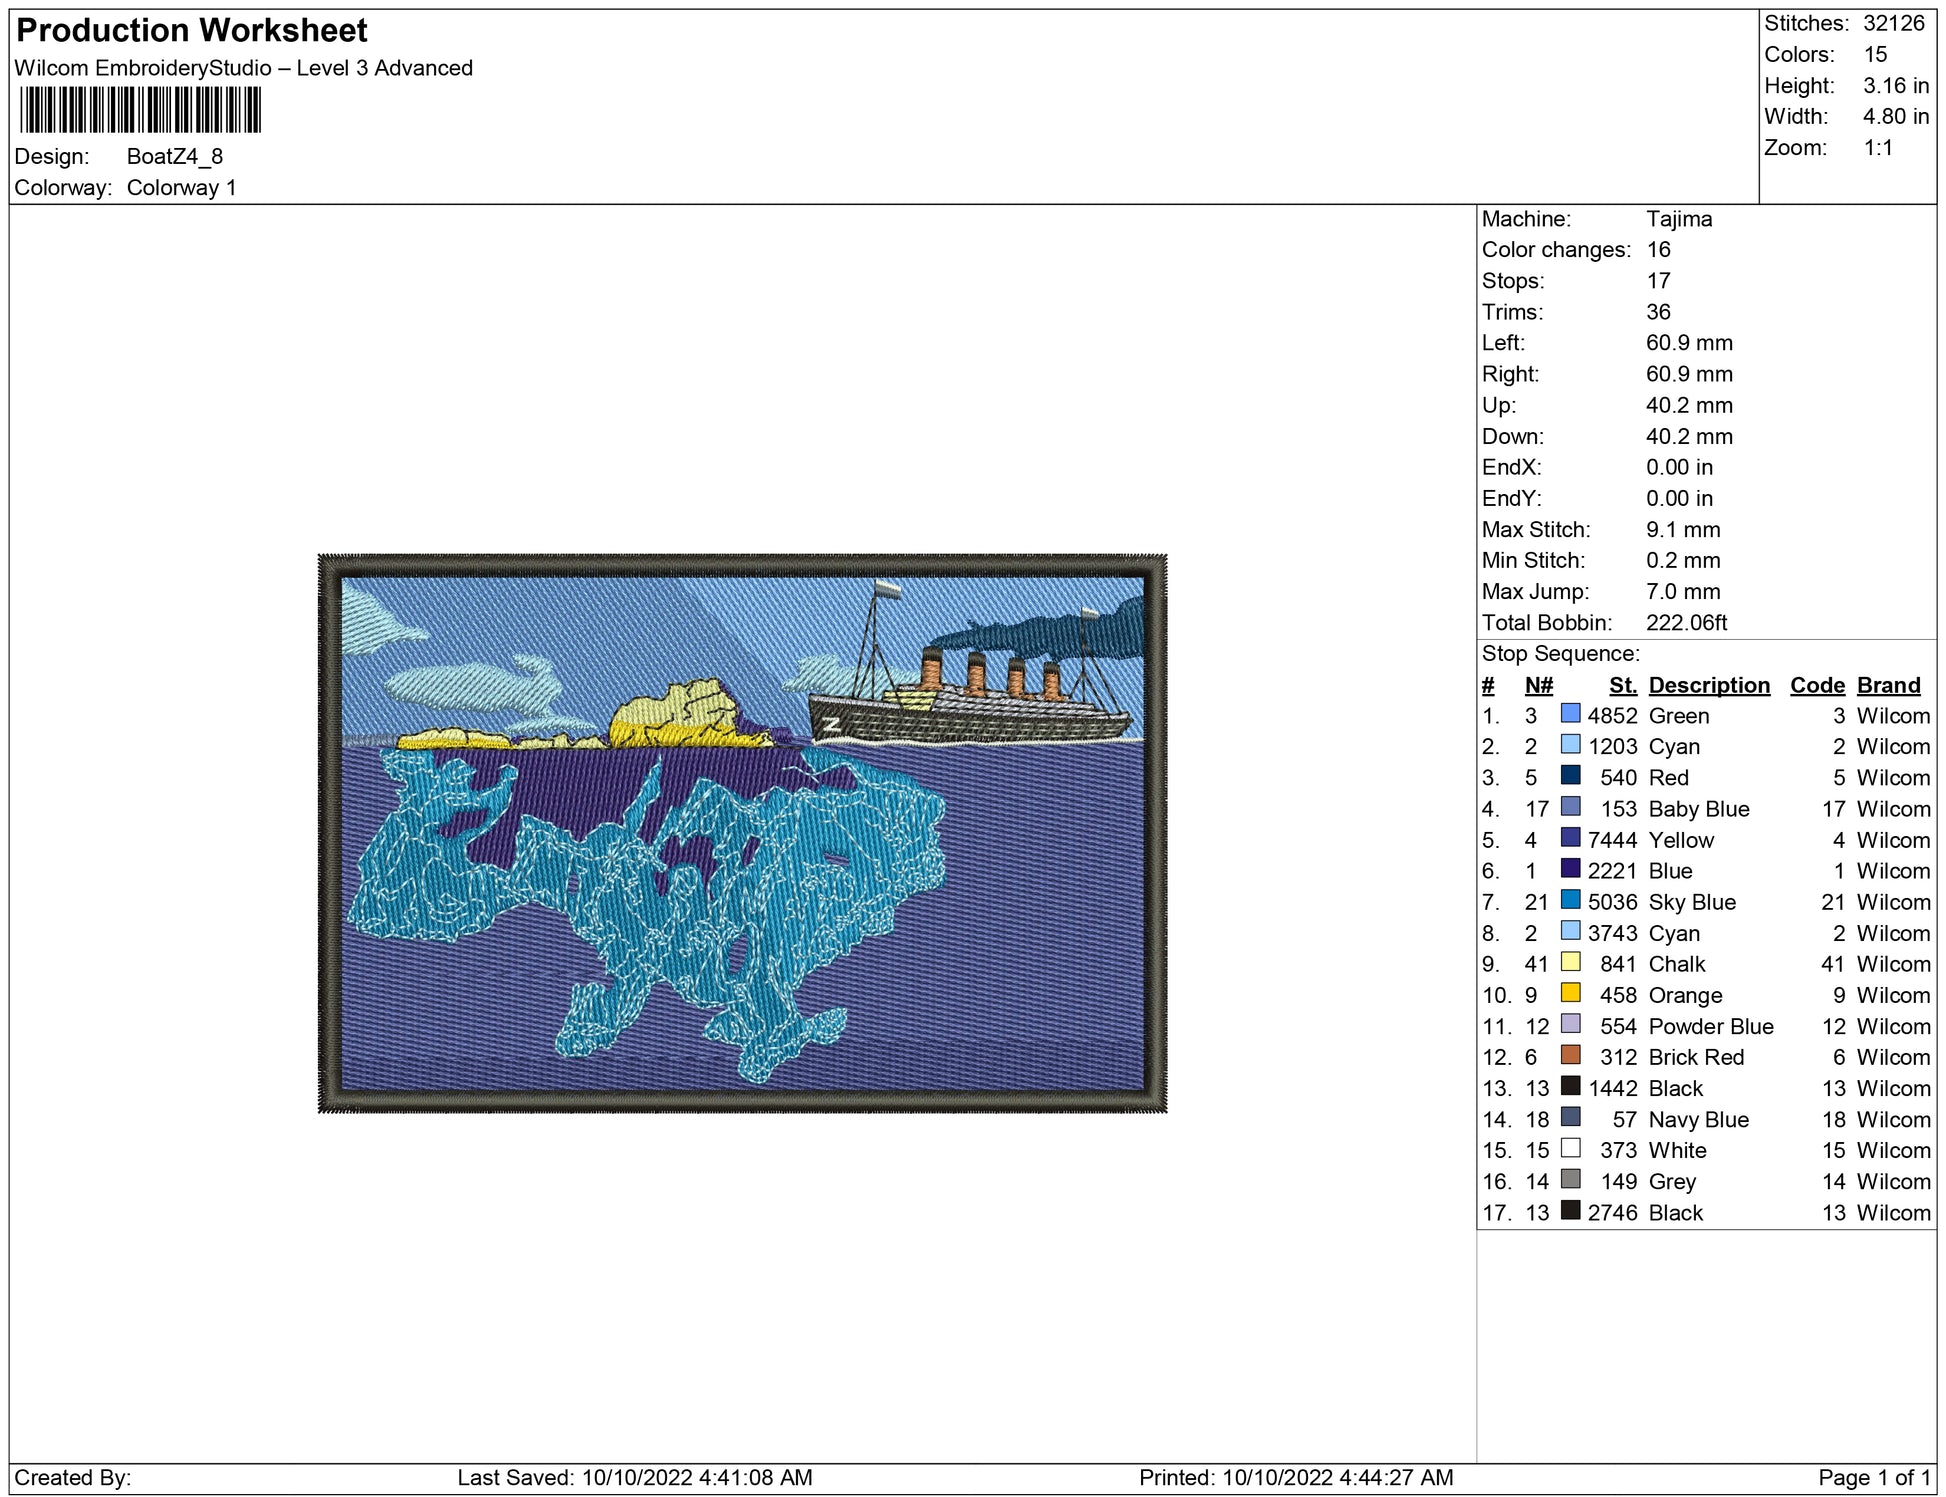This screenshot has height=1497, width=1946.
Task: Select the Grey color swatch
Action: [x=1570, y=1179]
